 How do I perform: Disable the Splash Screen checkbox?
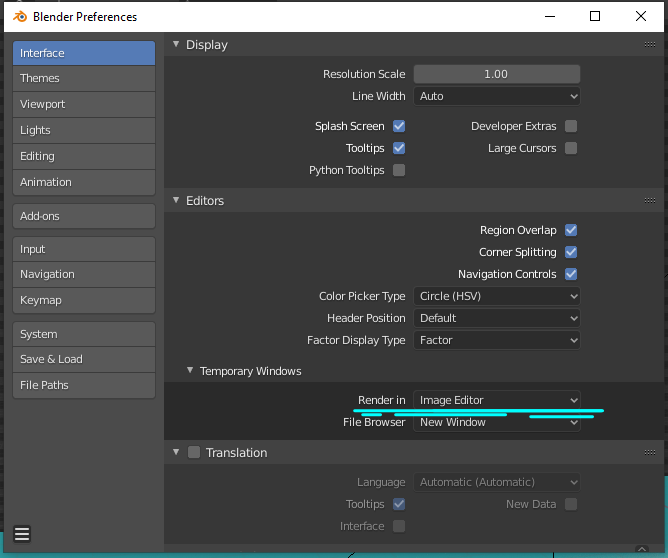[x=399, y=126]
